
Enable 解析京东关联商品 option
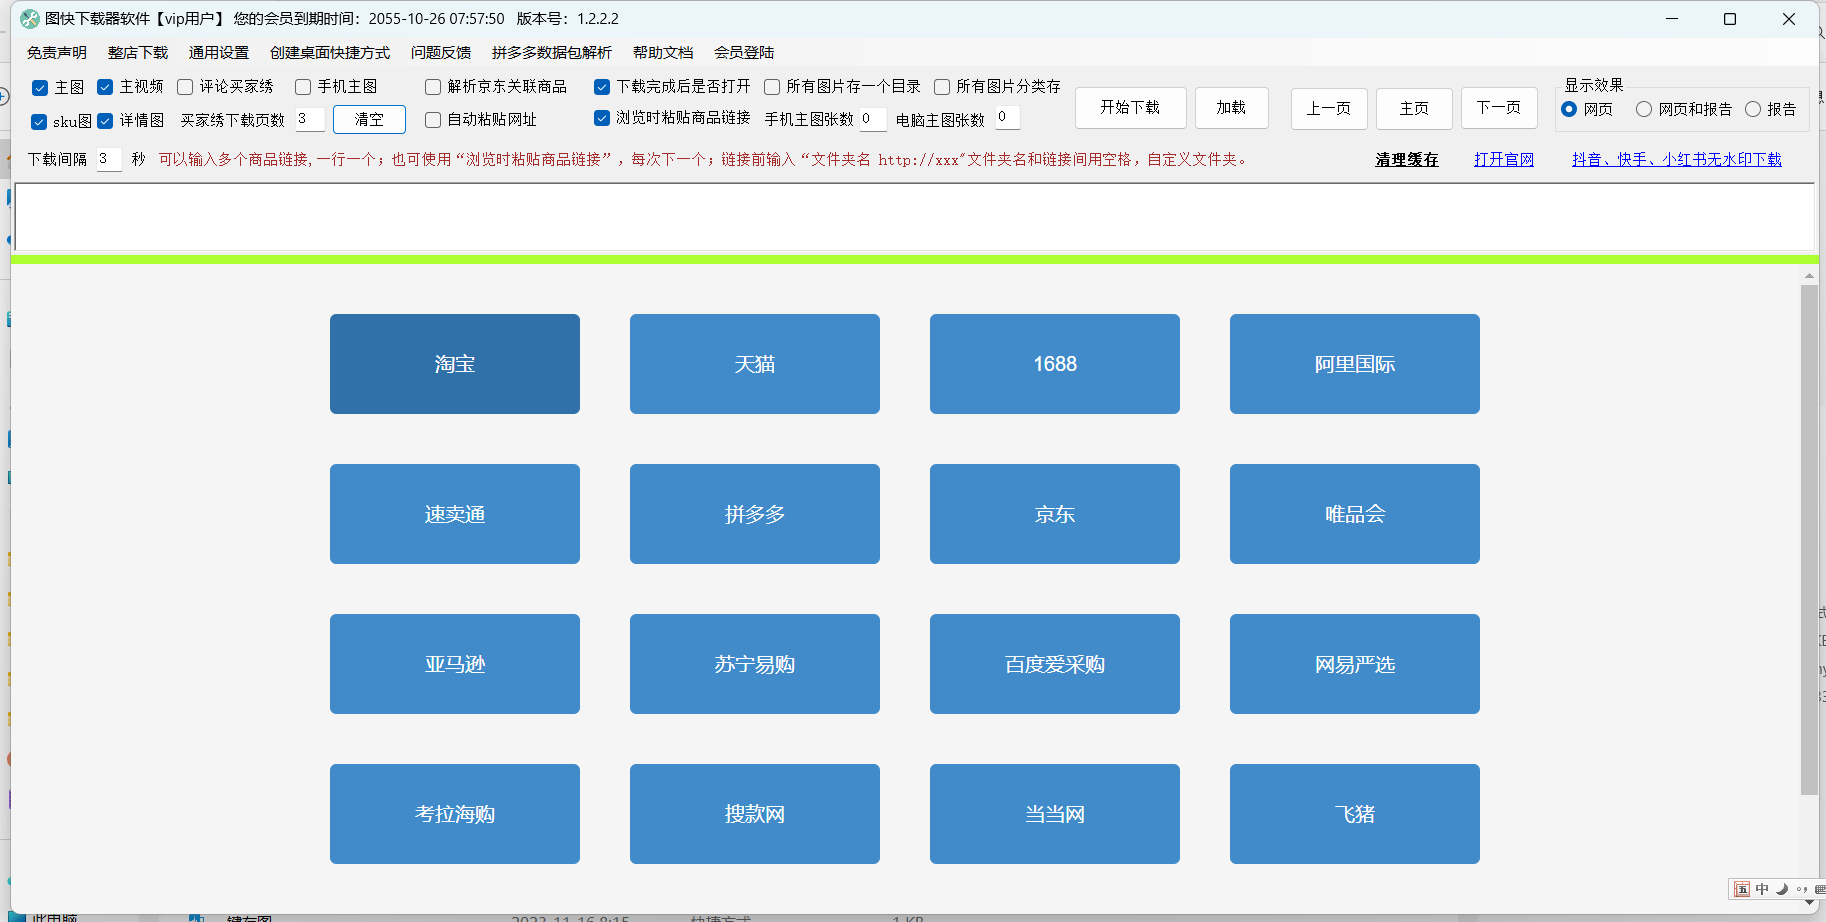432,87
